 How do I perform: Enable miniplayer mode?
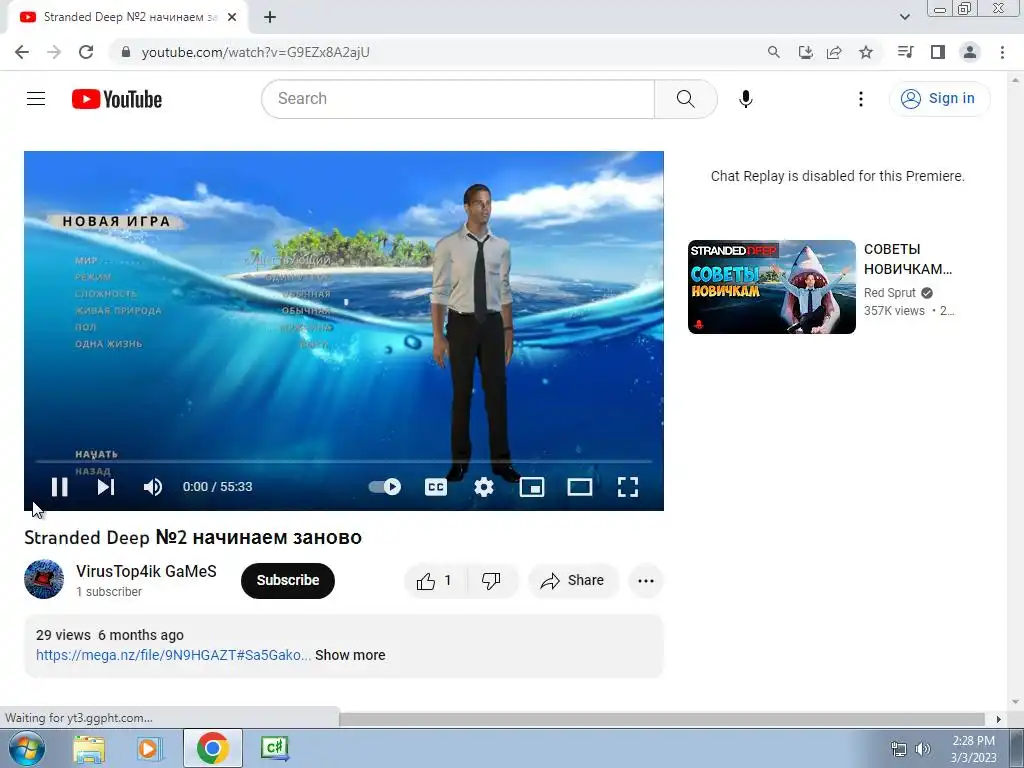(x=532, y=487)
